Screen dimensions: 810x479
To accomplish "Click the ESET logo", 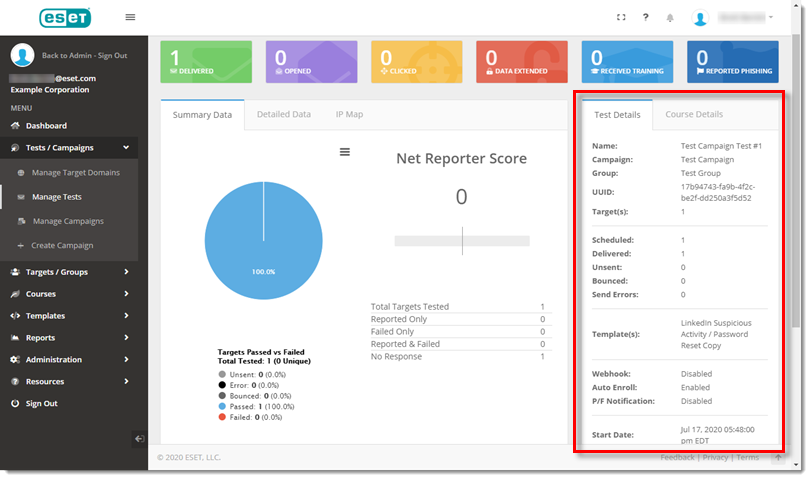I will (x=65, y=18).
